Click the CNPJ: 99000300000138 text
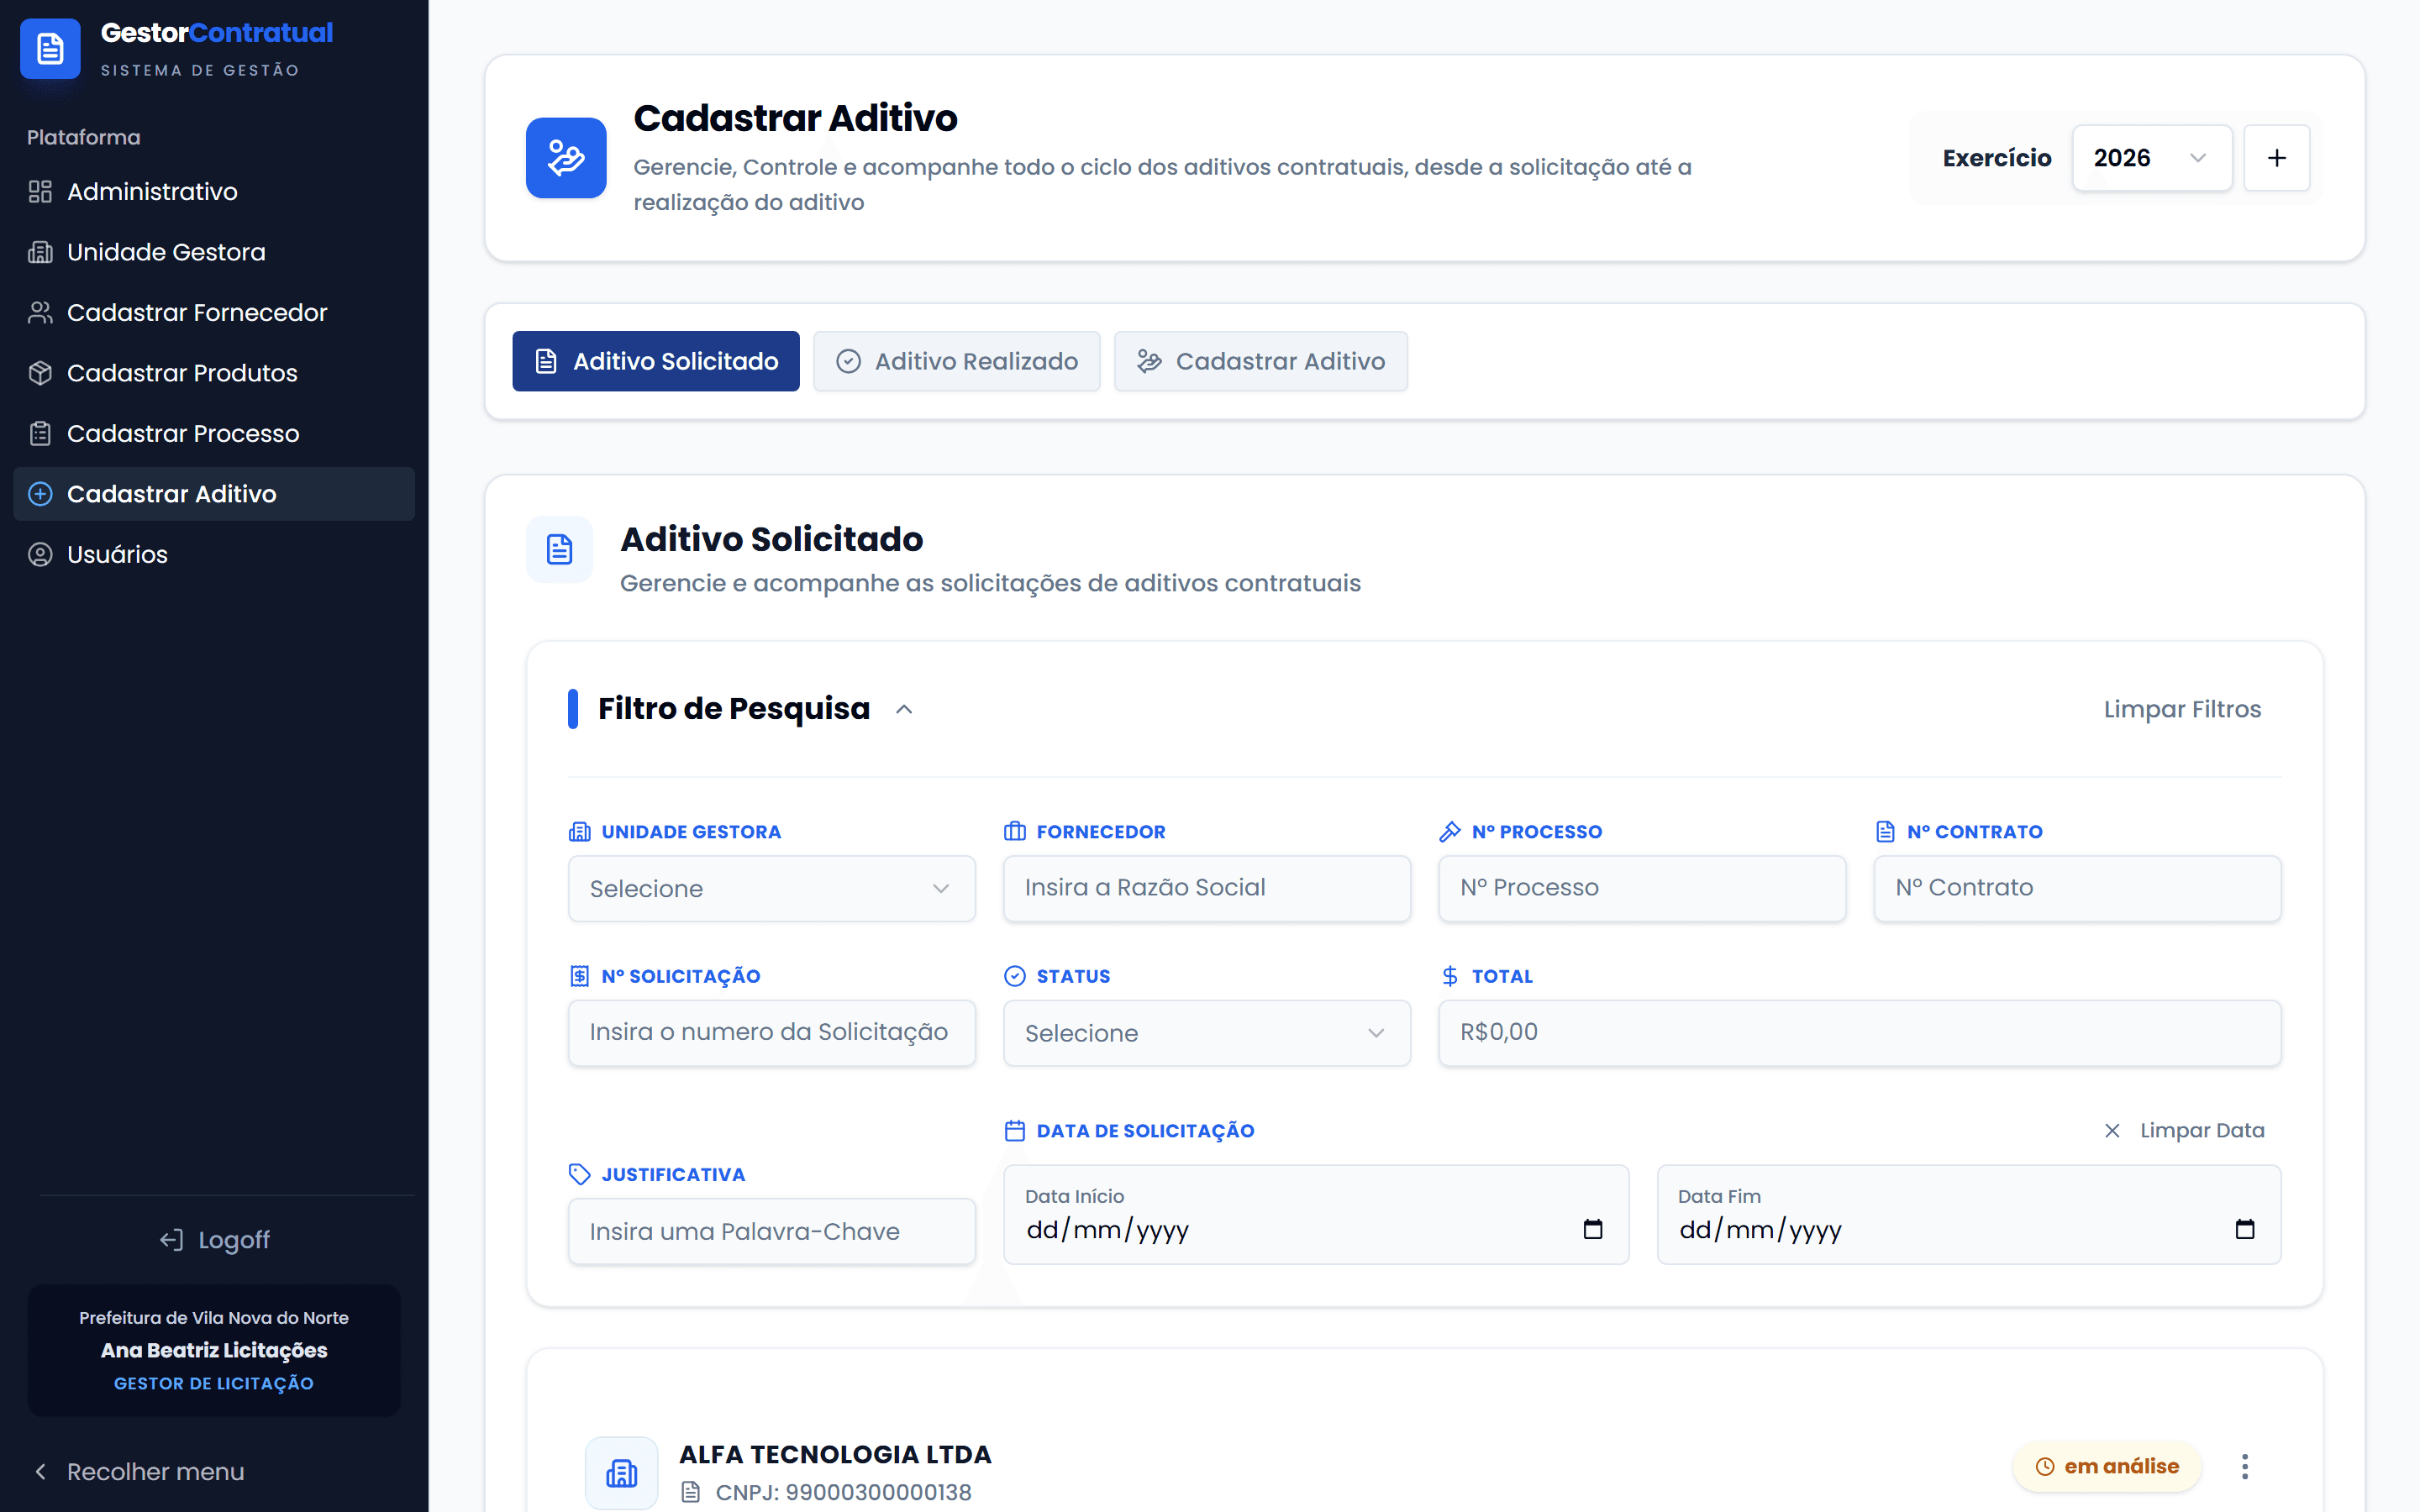The height and width of the screenshot is (1512, 2420). click(843, 1492)
